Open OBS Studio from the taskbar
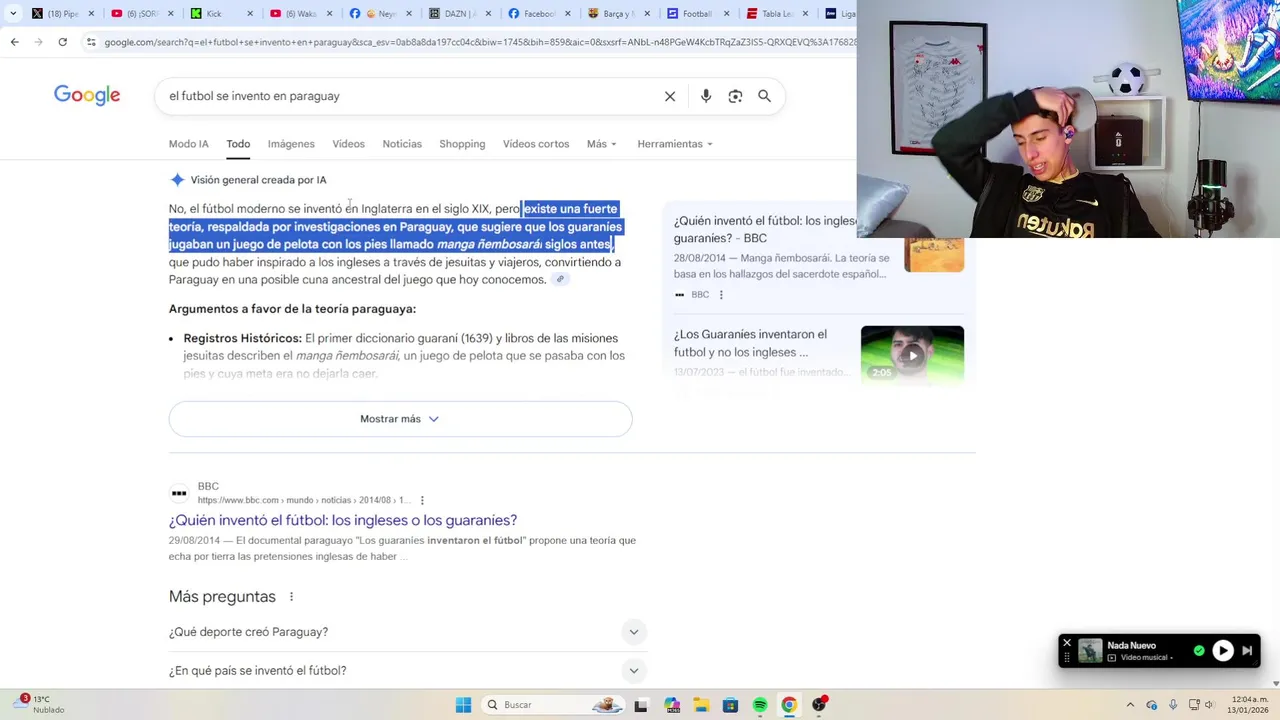The image size is (1280, 720). tap(819, 705)
